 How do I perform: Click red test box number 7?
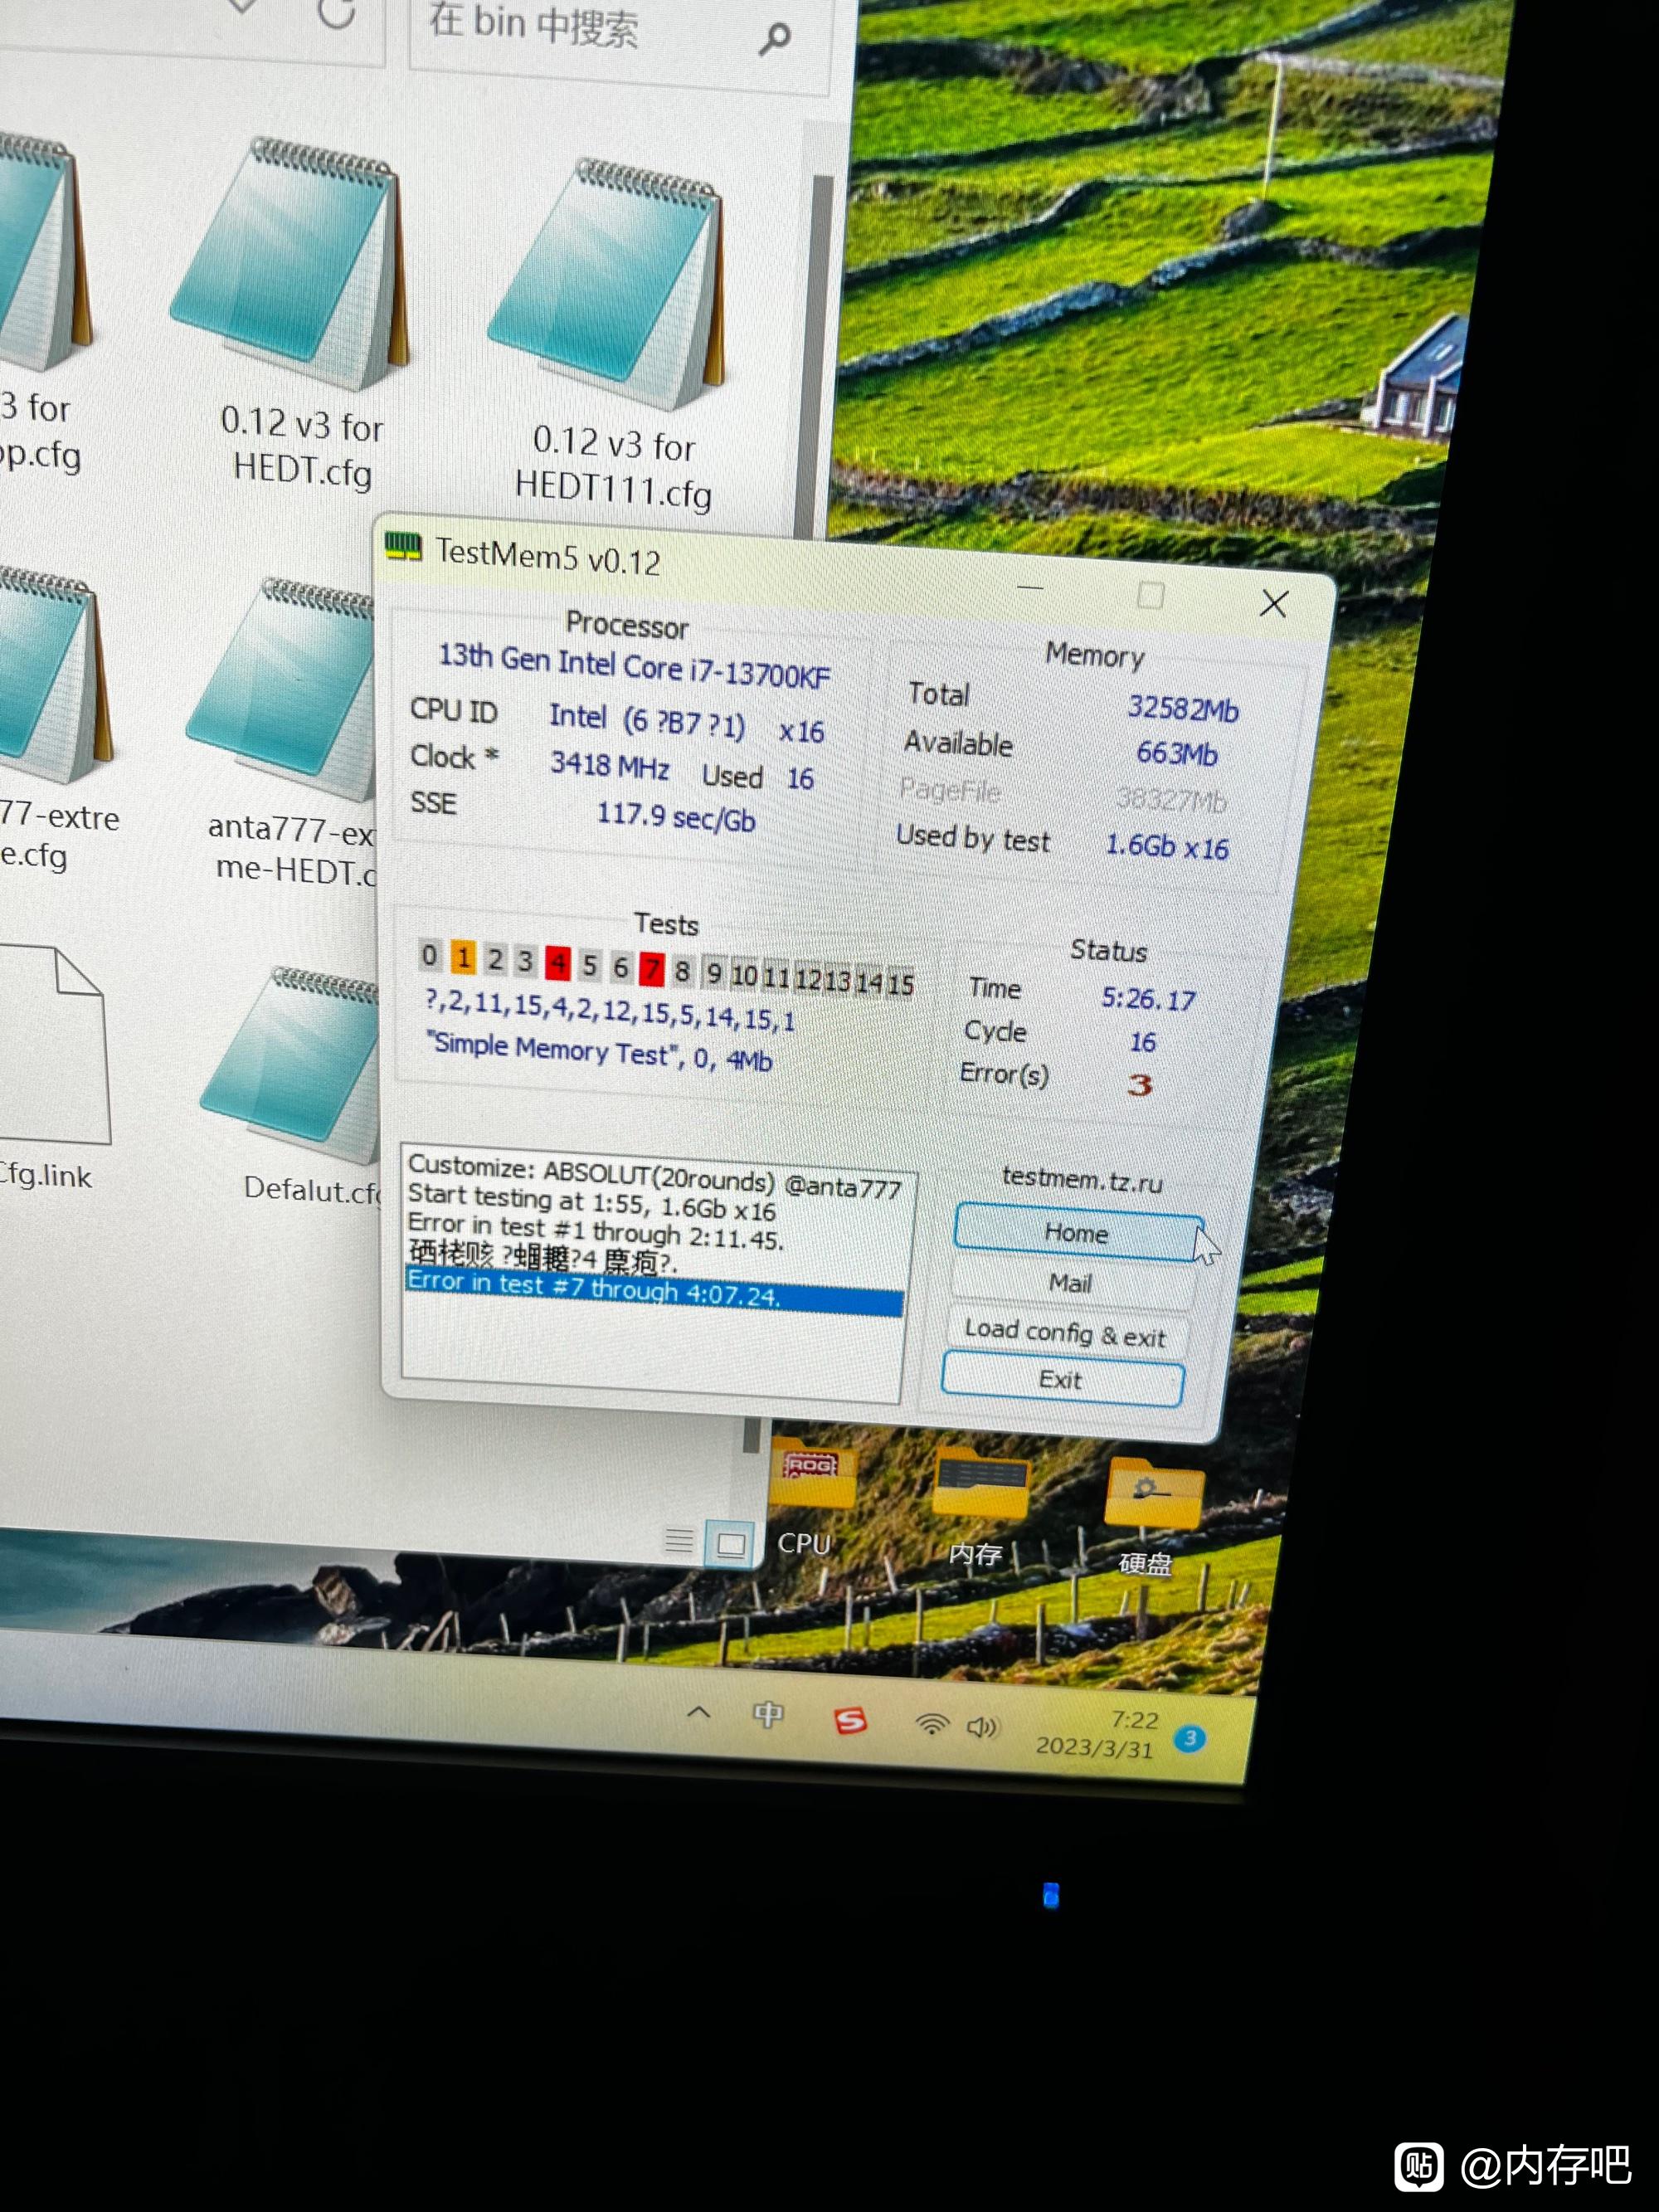[x=652, y=968]
